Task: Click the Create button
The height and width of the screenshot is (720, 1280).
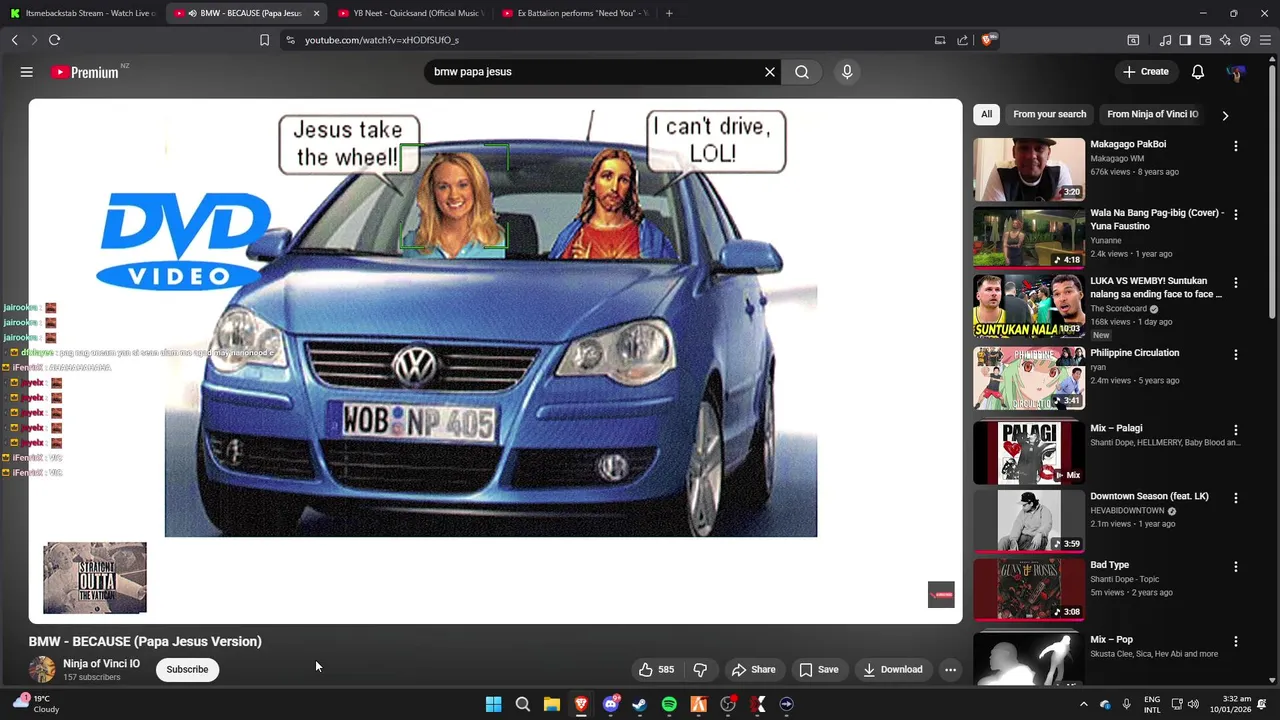Action: click(x=1146, y=72)
